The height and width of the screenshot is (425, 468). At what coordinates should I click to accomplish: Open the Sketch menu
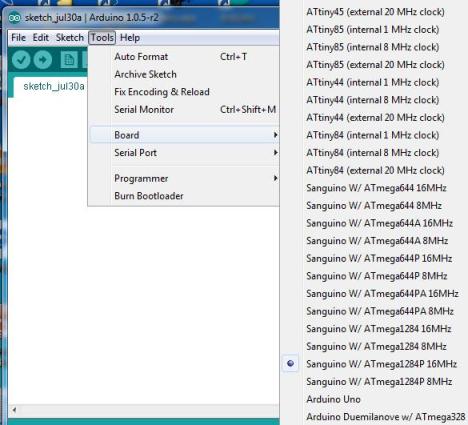tap(70, 38)
